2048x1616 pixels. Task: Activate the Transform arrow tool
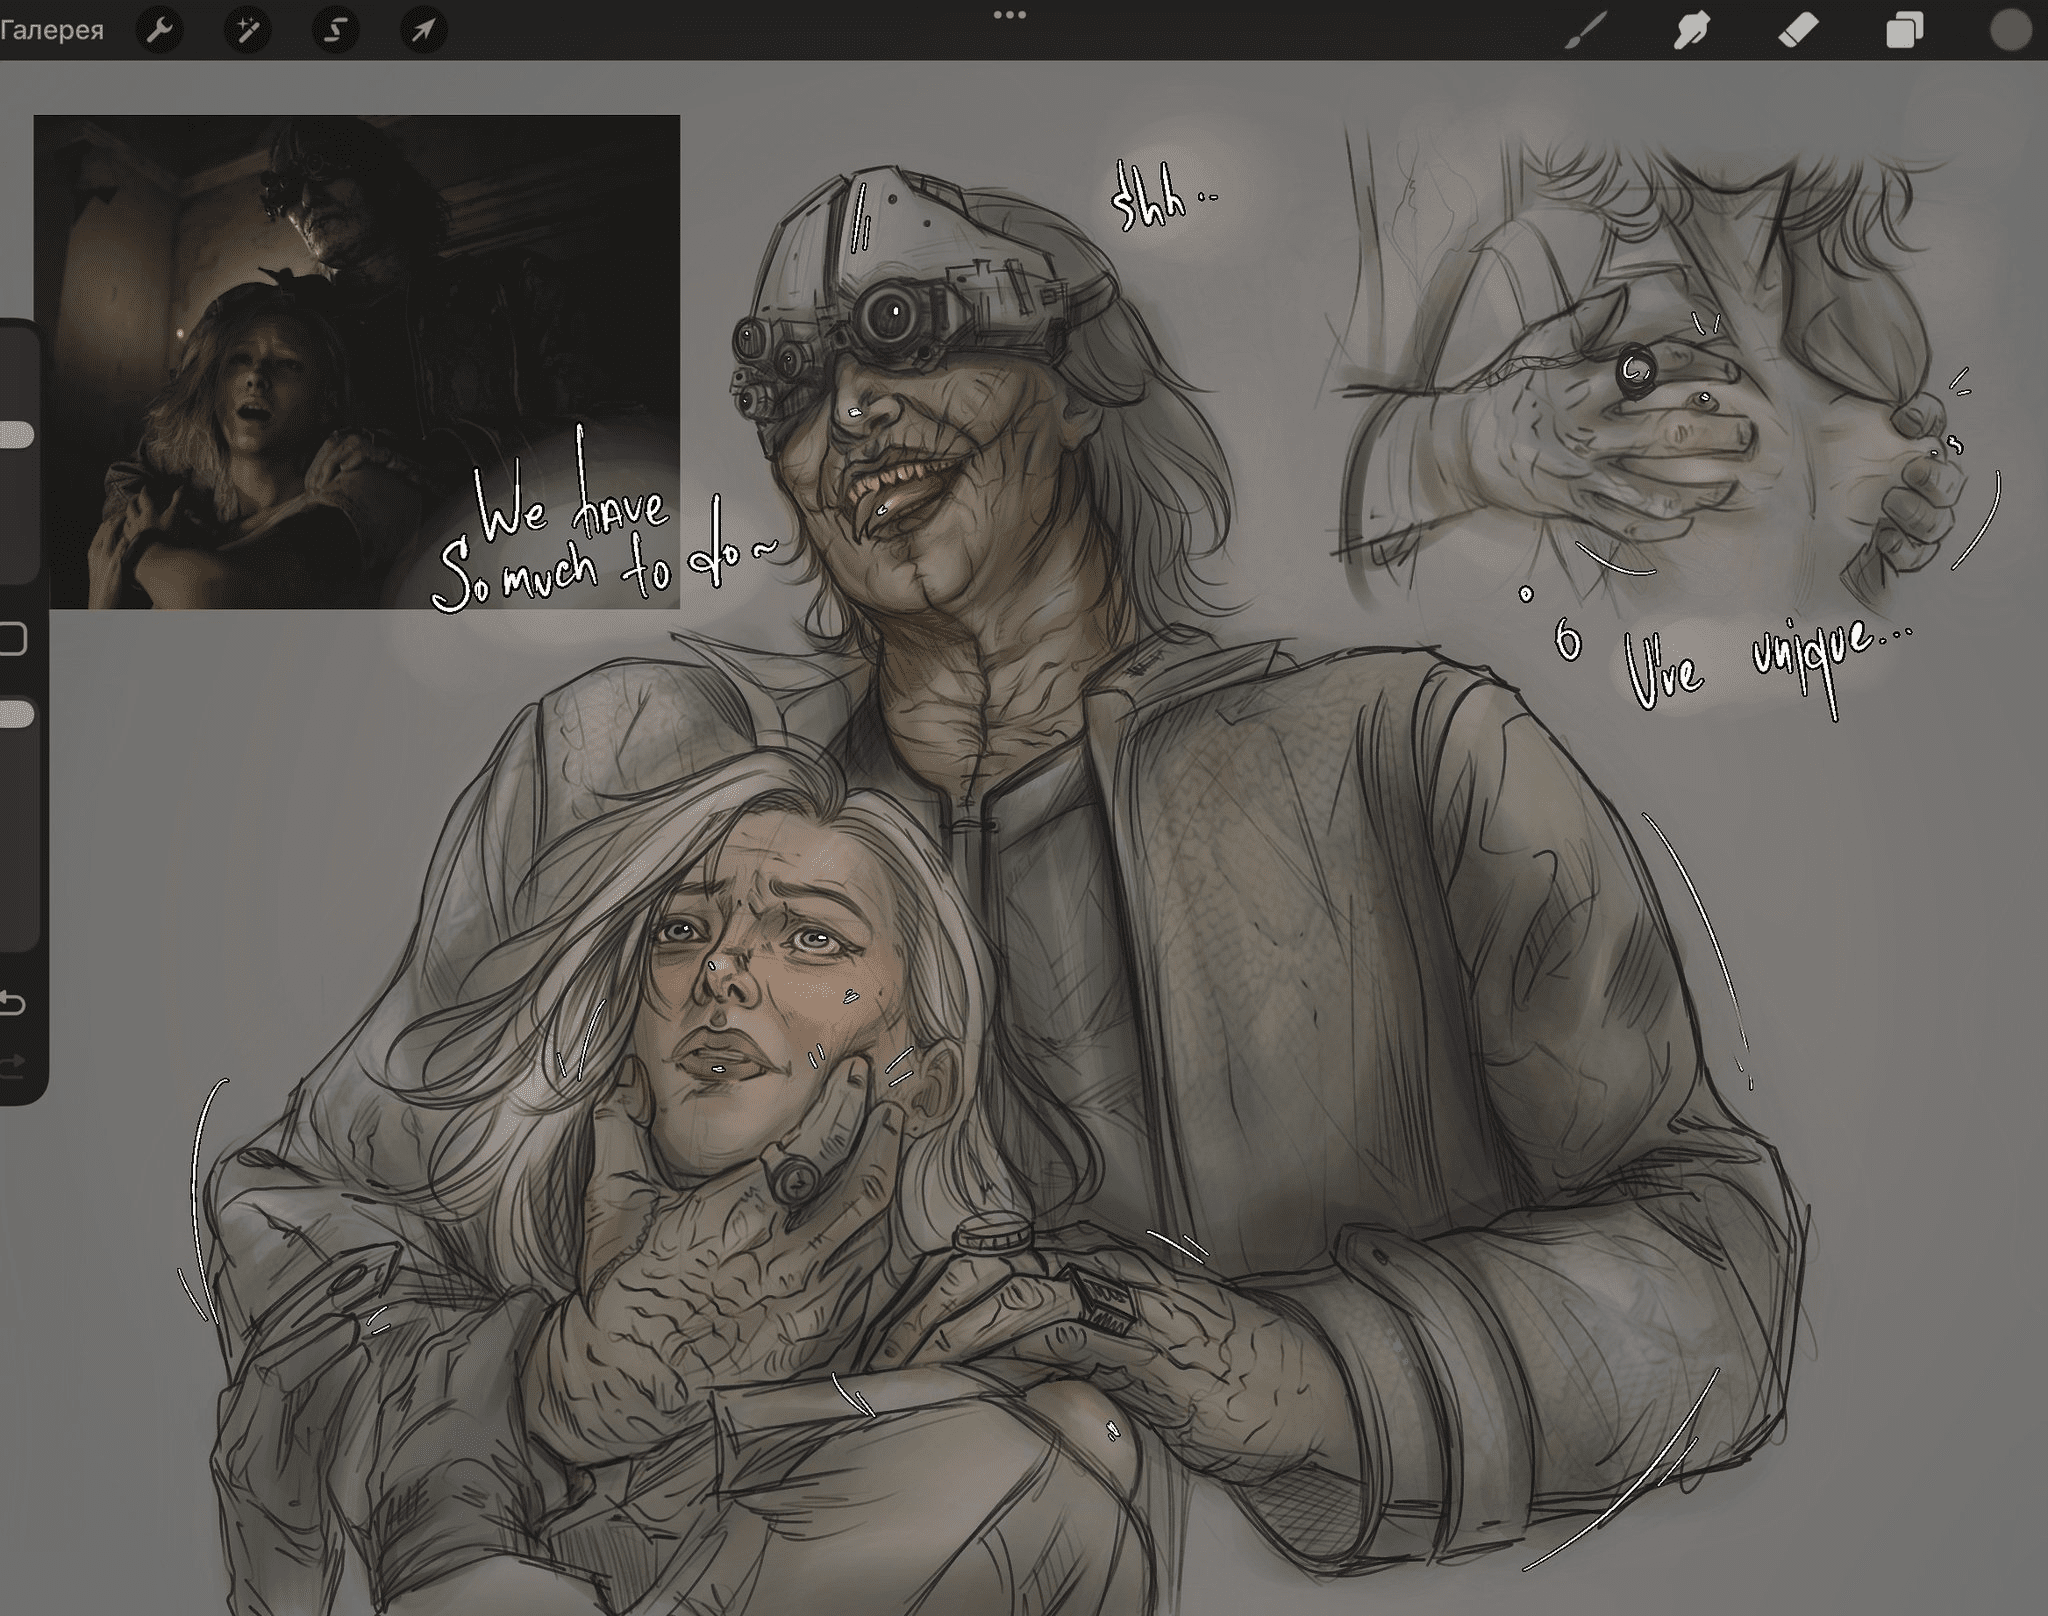423,31
